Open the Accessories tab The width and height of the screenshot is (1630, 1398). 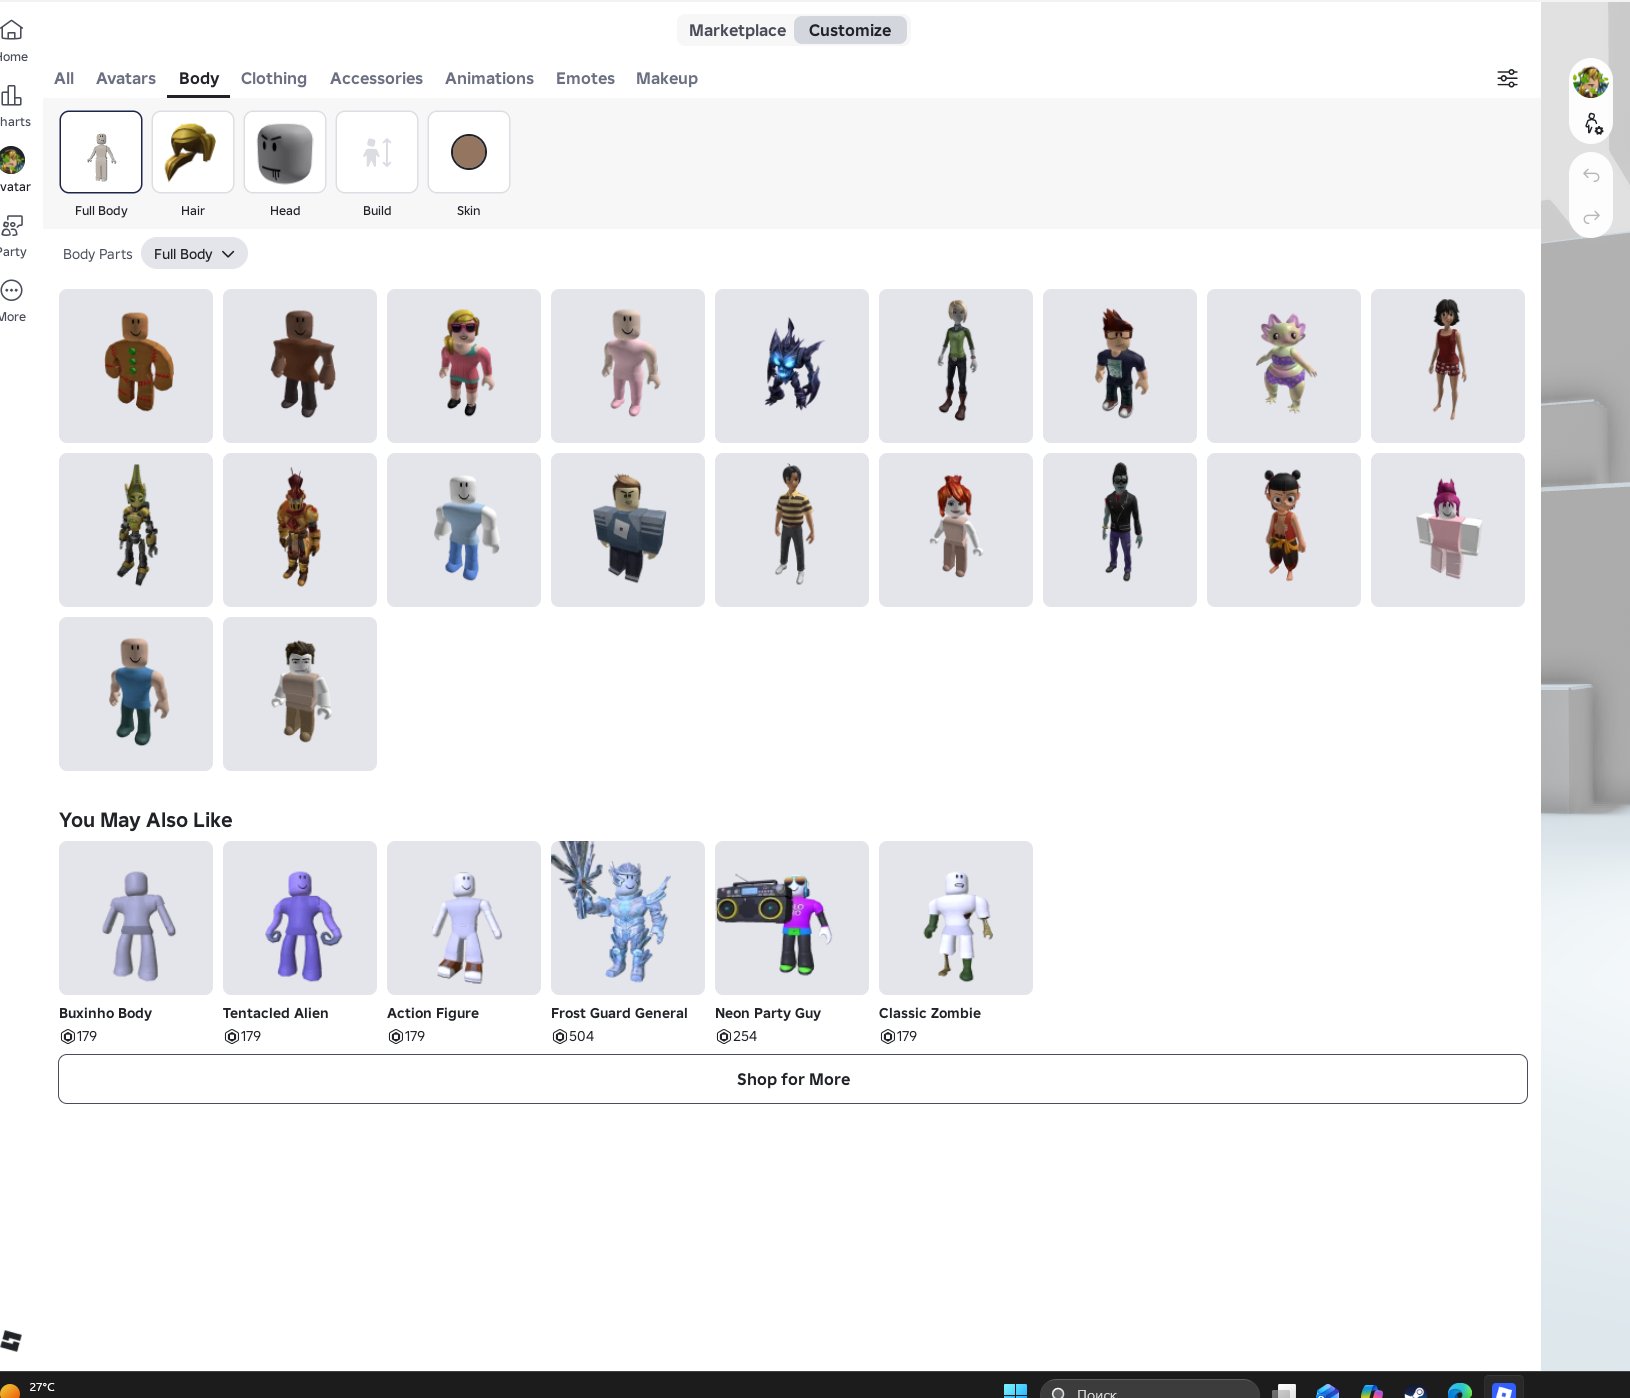[376, 78]
